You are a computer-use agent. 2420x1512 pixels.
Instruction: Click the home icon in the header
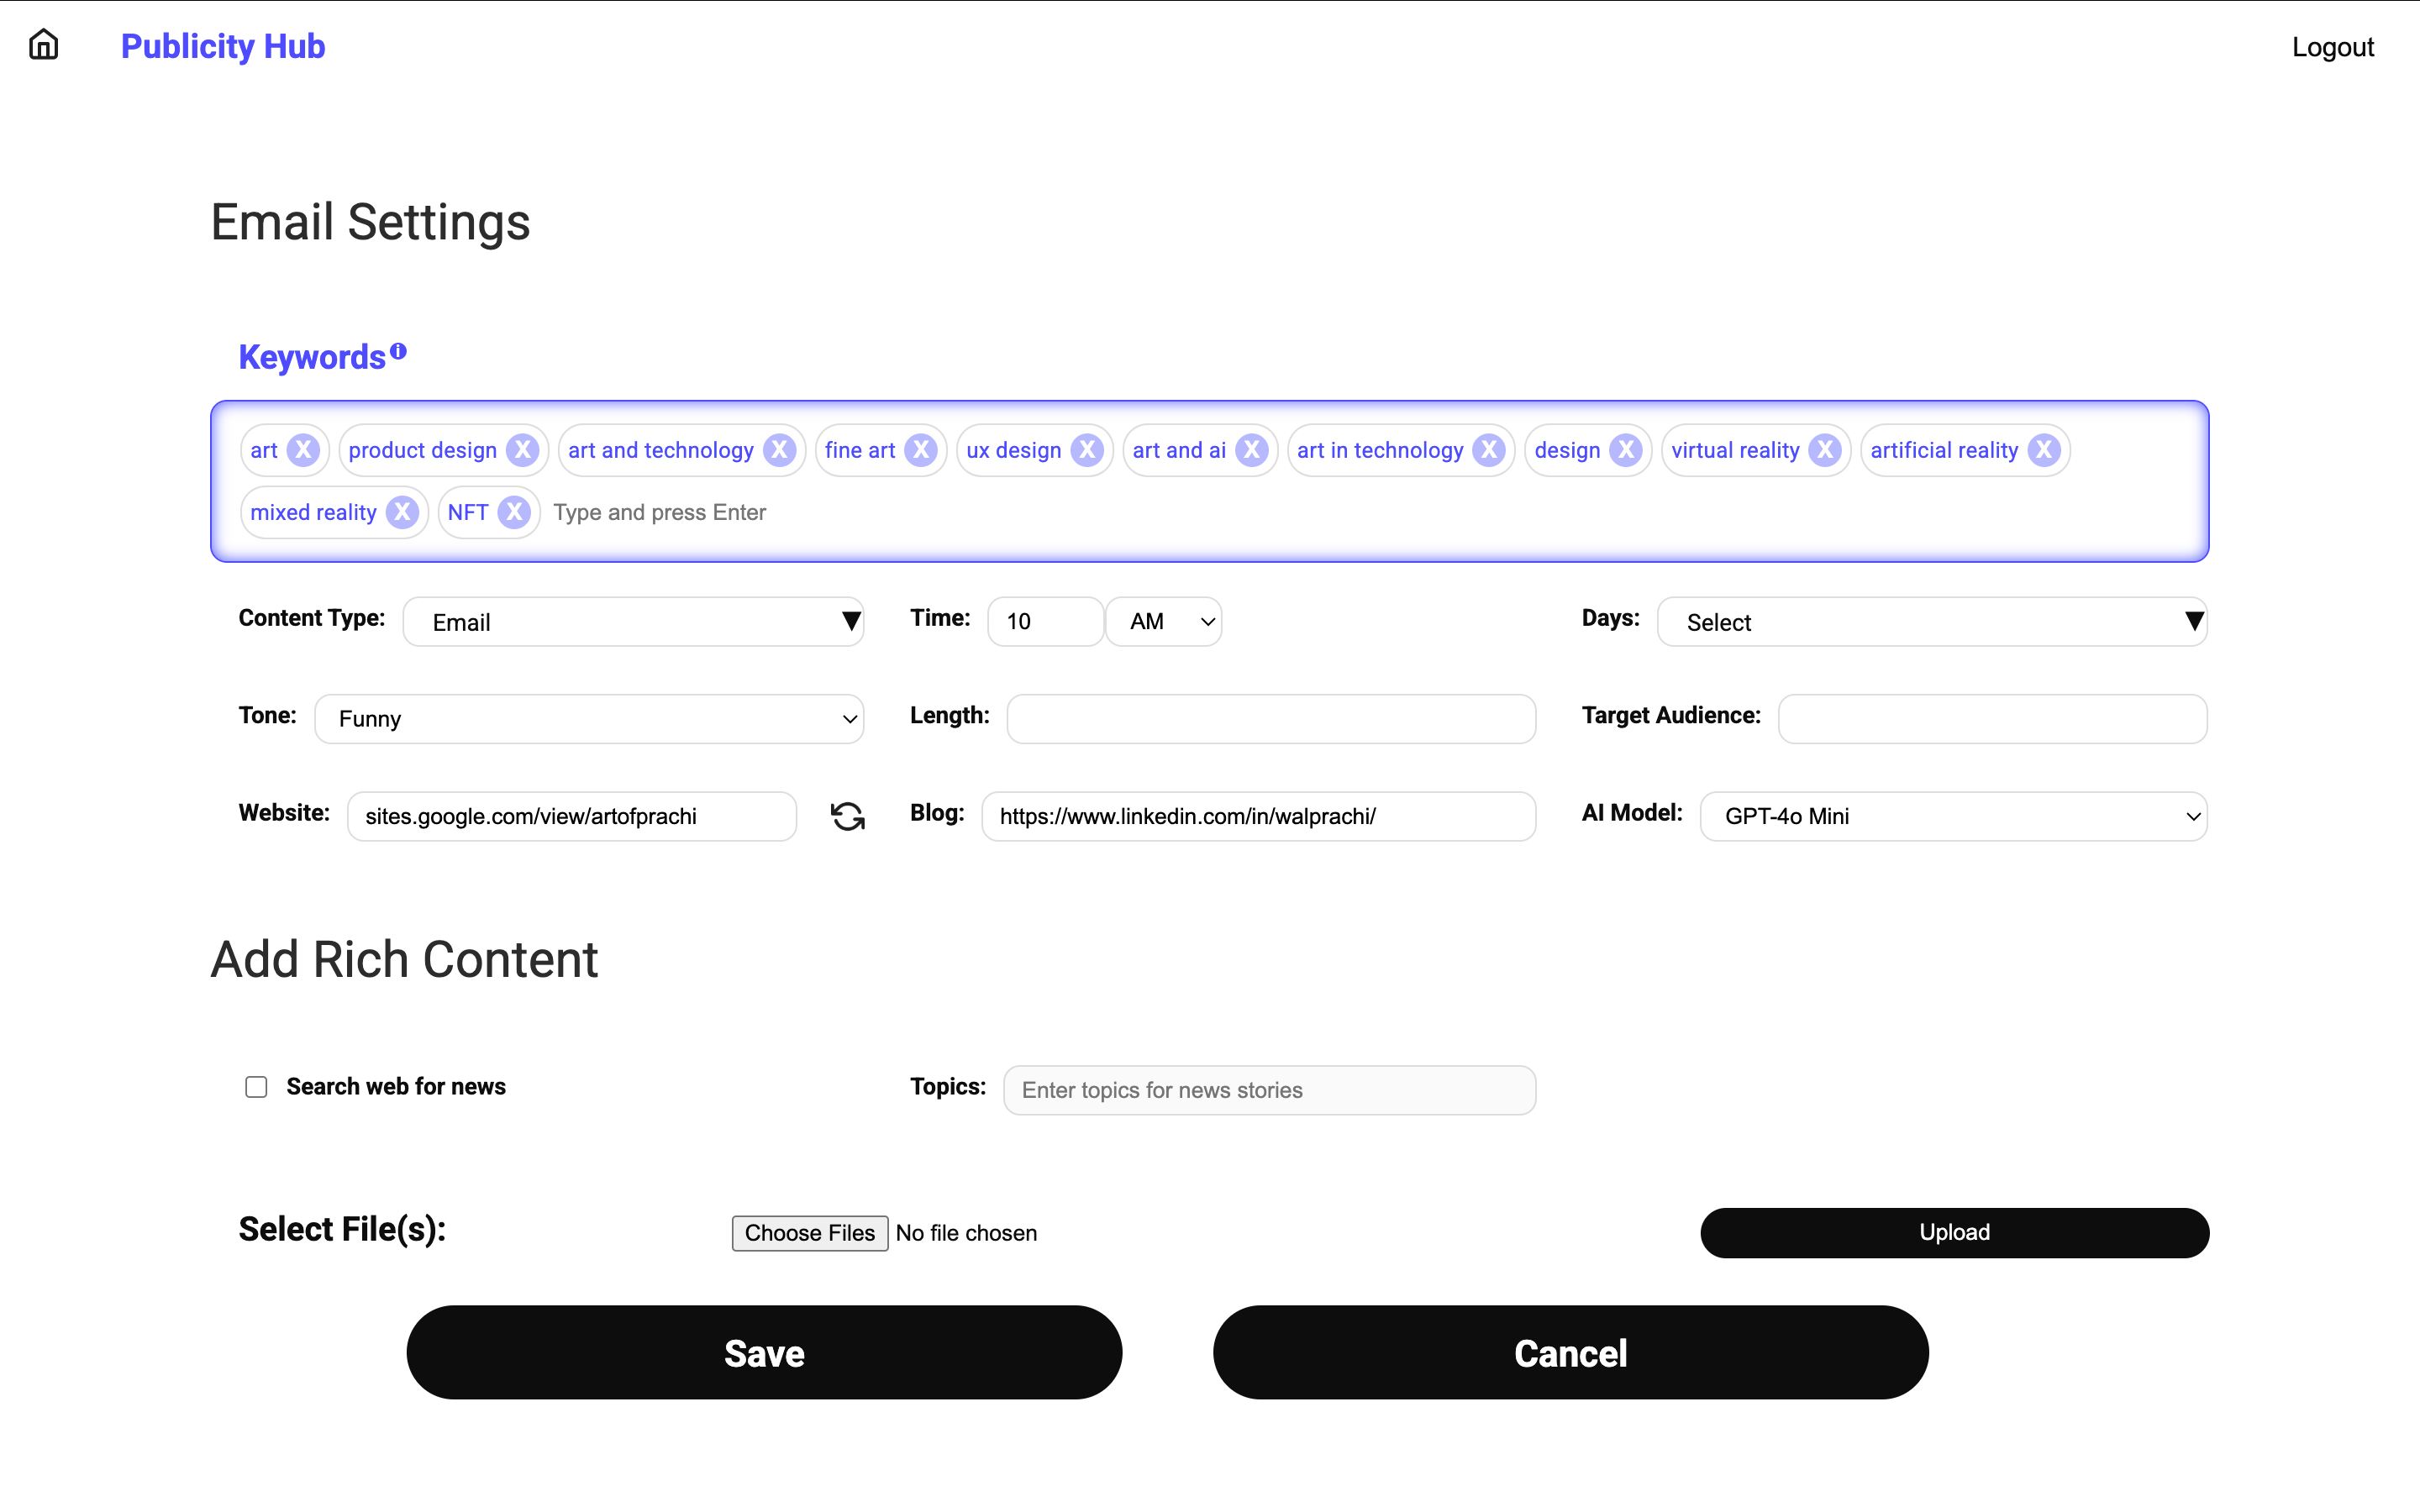43,45
